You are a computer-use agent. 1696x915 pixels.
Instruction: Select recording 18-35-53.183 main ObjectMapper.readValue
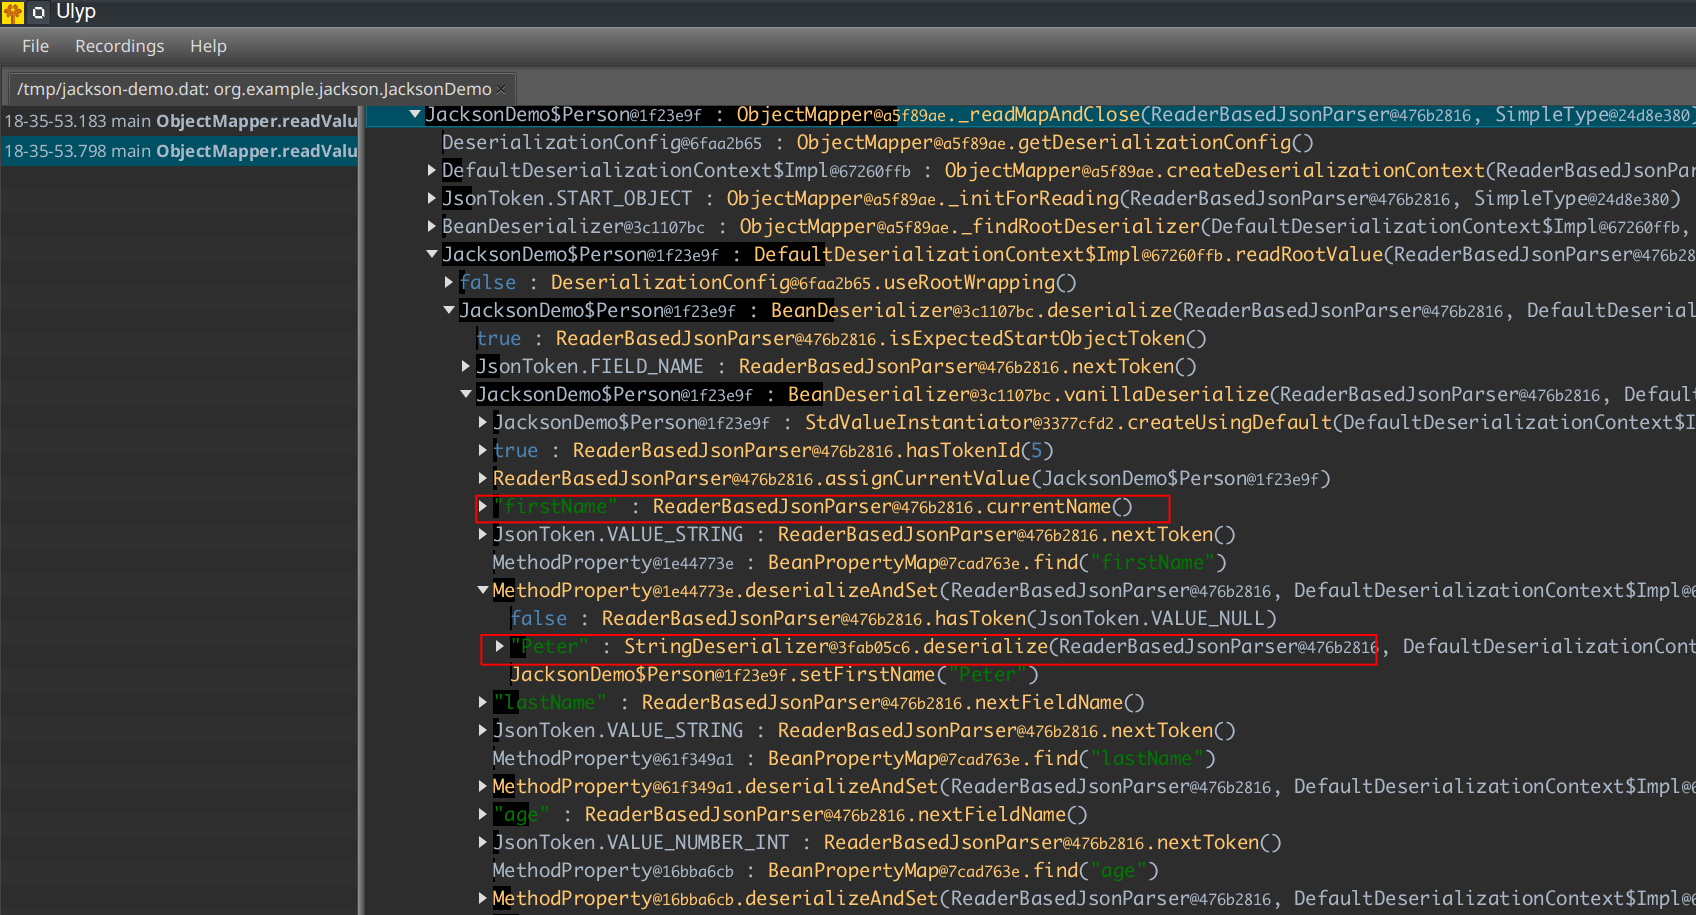(180, 121)
